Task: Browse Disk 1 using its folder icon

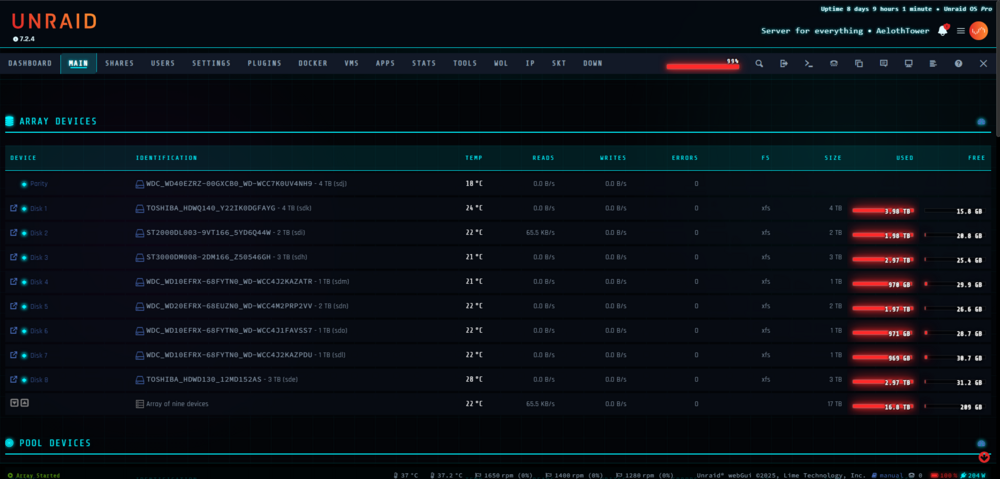Action: [x=13, y=208]
